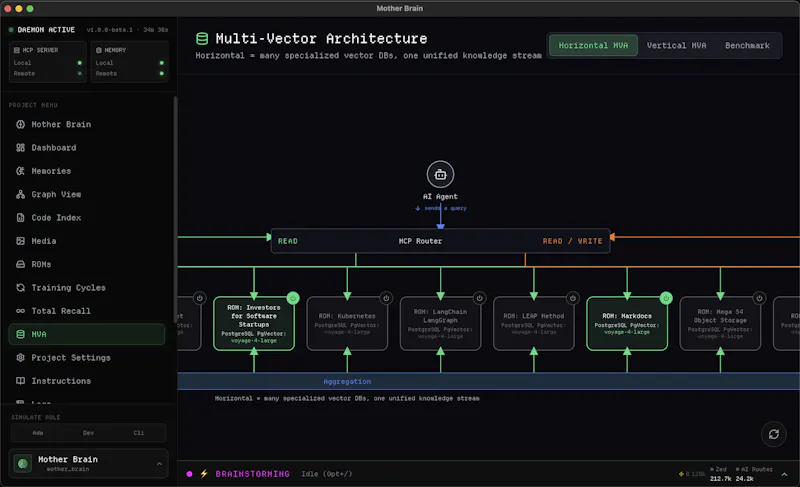Click the BRAINSTORMING mode label
The height and width of the screenshot is (487, 800).
(x=253, y=474)
